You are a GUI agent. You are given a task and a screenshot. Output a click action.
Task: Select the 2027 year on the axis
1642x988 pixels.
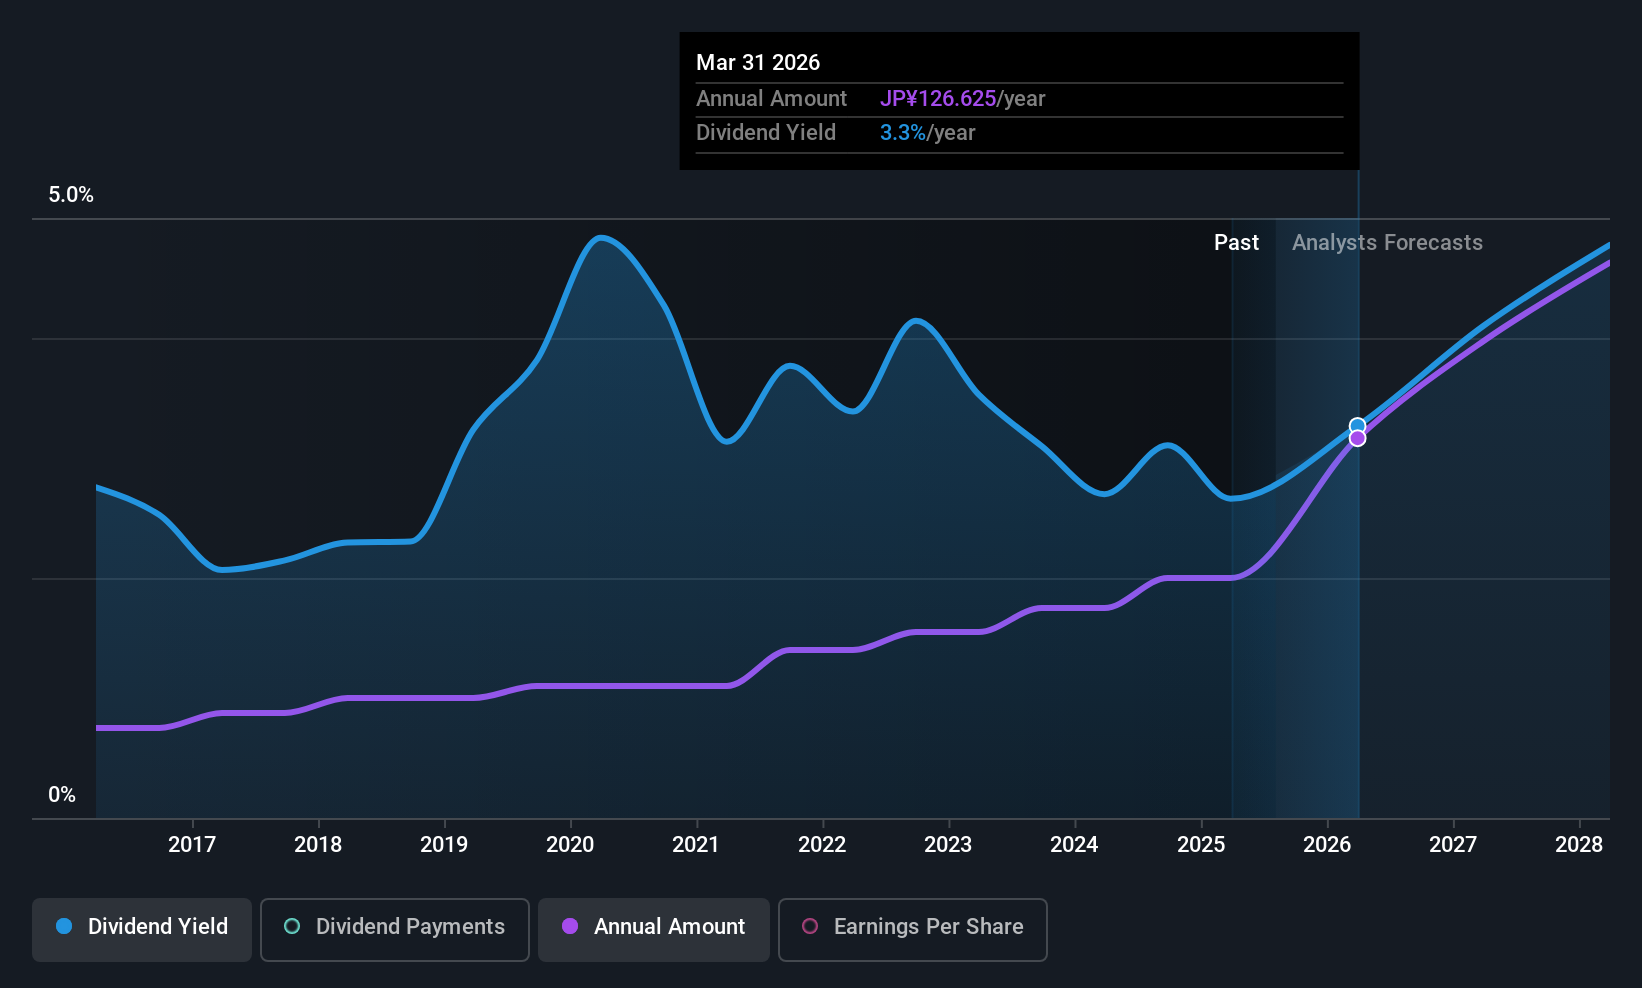pos(1453,845)
